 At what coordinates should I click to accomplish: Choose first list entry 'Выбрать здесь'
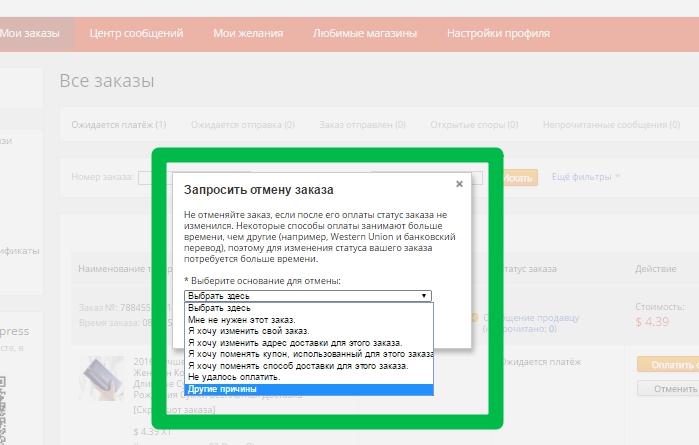point(308,308)
